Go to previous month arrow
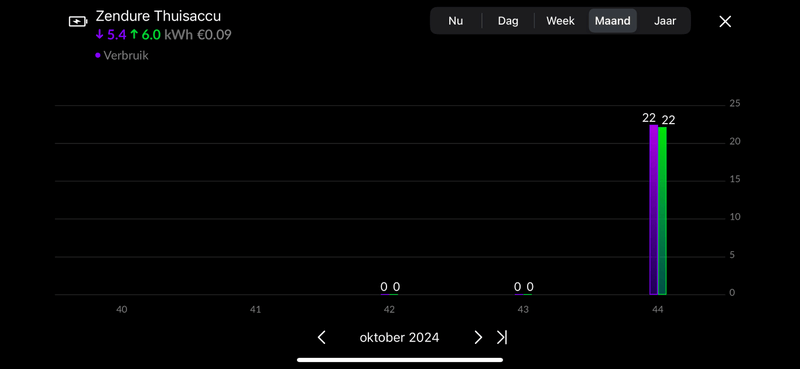This screenshot has height=369, width=800. coord(321,337)
